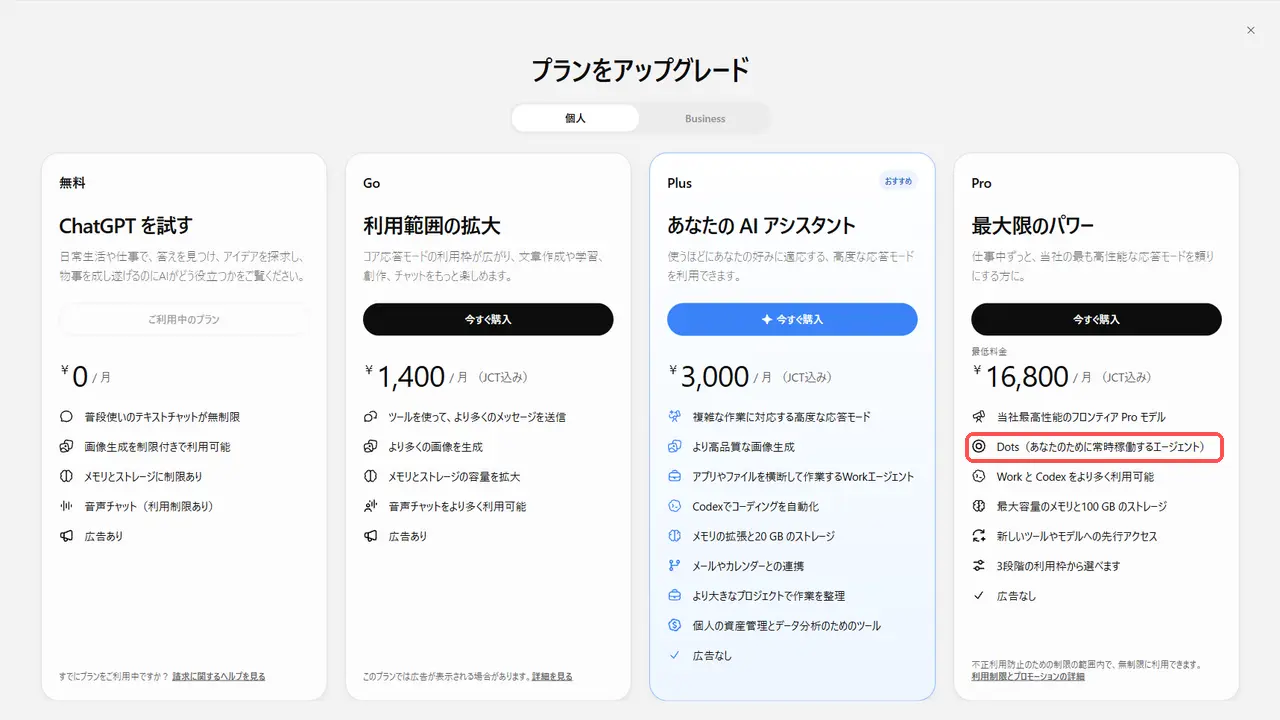Open the 利用制限とプロモーションの詳細 link
1280x720 pixels.
coord(1028,677)
